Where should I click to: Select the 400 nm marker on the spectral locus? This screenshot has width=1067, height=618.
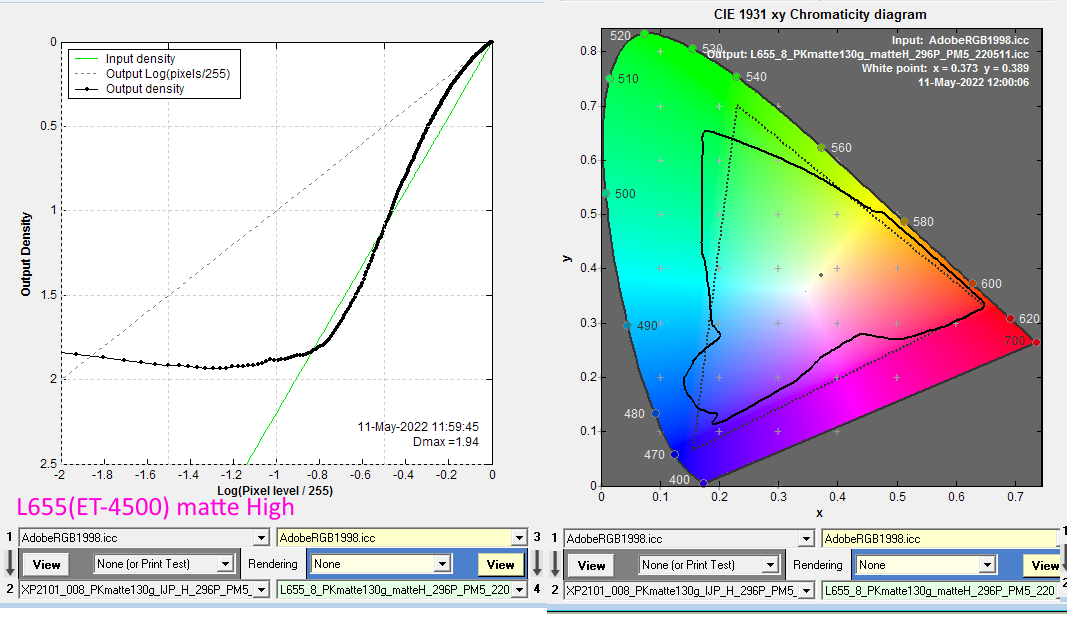(x=704, y=483)
